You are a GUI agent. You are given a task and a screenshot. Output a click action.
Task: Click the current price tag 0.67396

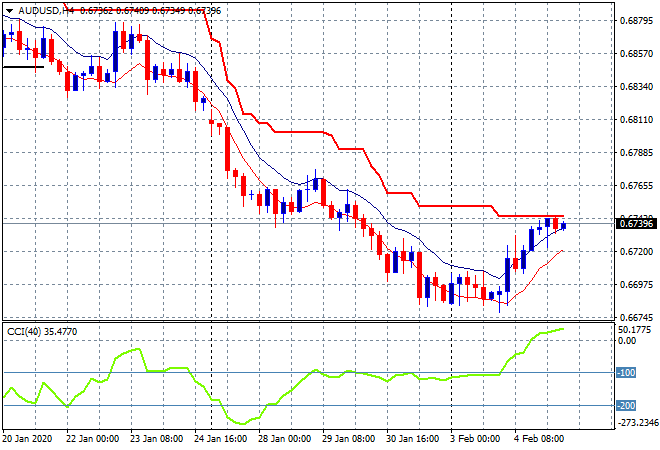pyautogui.click(x=635, y=223)
